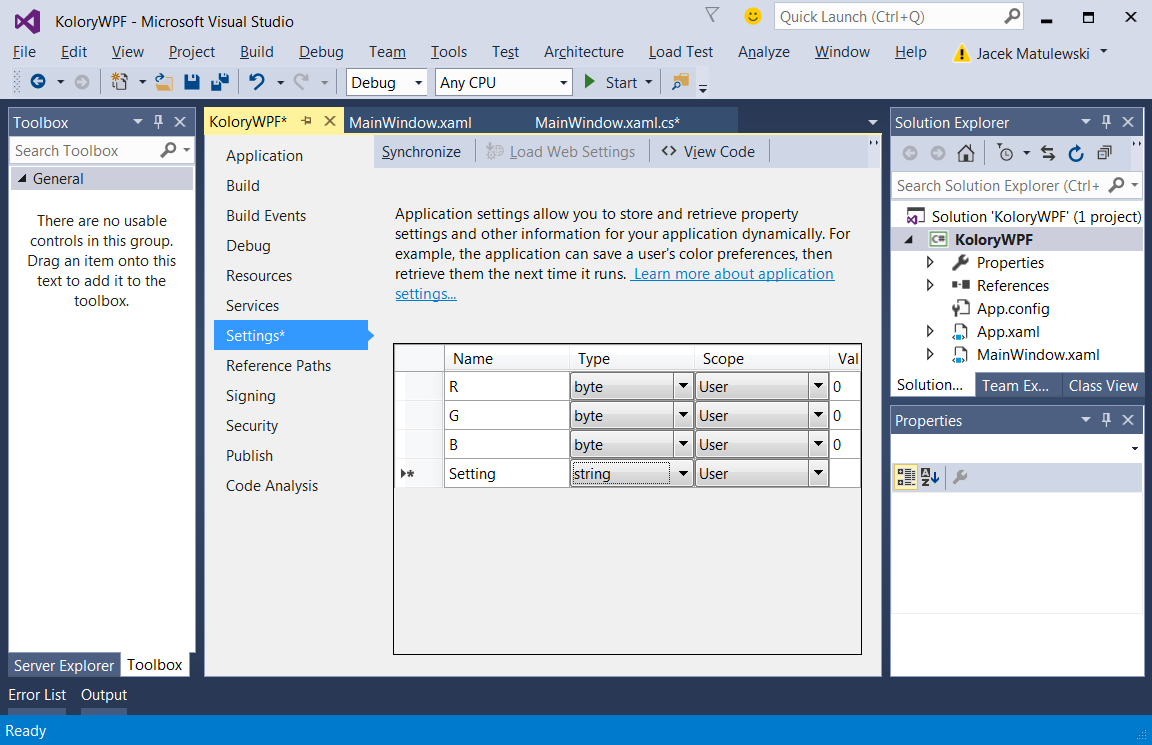The height and width of the screenshot is (745, 1152).
Task: Save the current file with the floppy icon
Action: 192,82
